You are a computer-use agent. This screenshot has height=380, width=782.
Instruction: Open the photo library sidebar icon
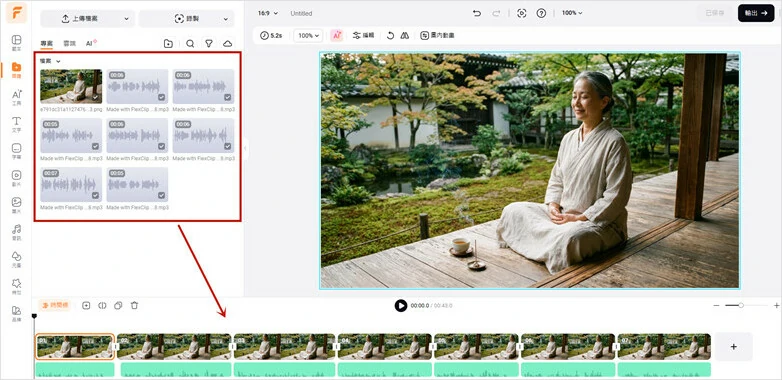pyautogui.click(x=16, y=204)
